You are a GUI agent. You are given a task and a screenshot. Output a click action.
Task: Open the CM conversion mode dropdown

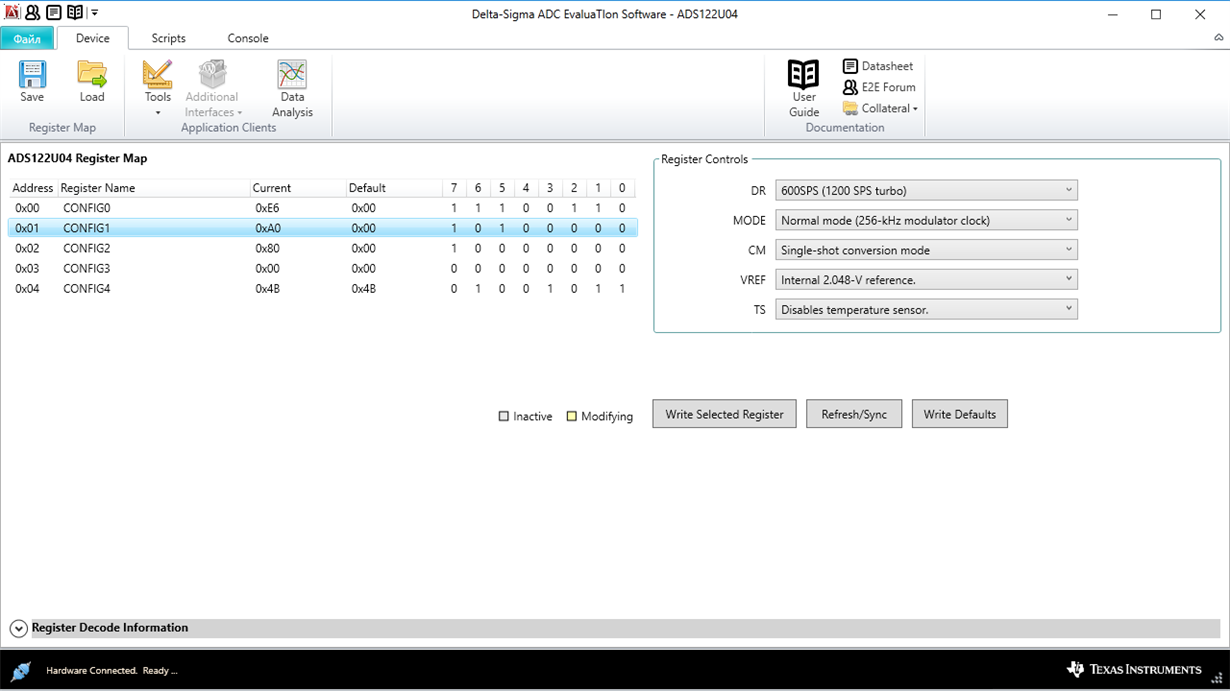tap(926, 250)
